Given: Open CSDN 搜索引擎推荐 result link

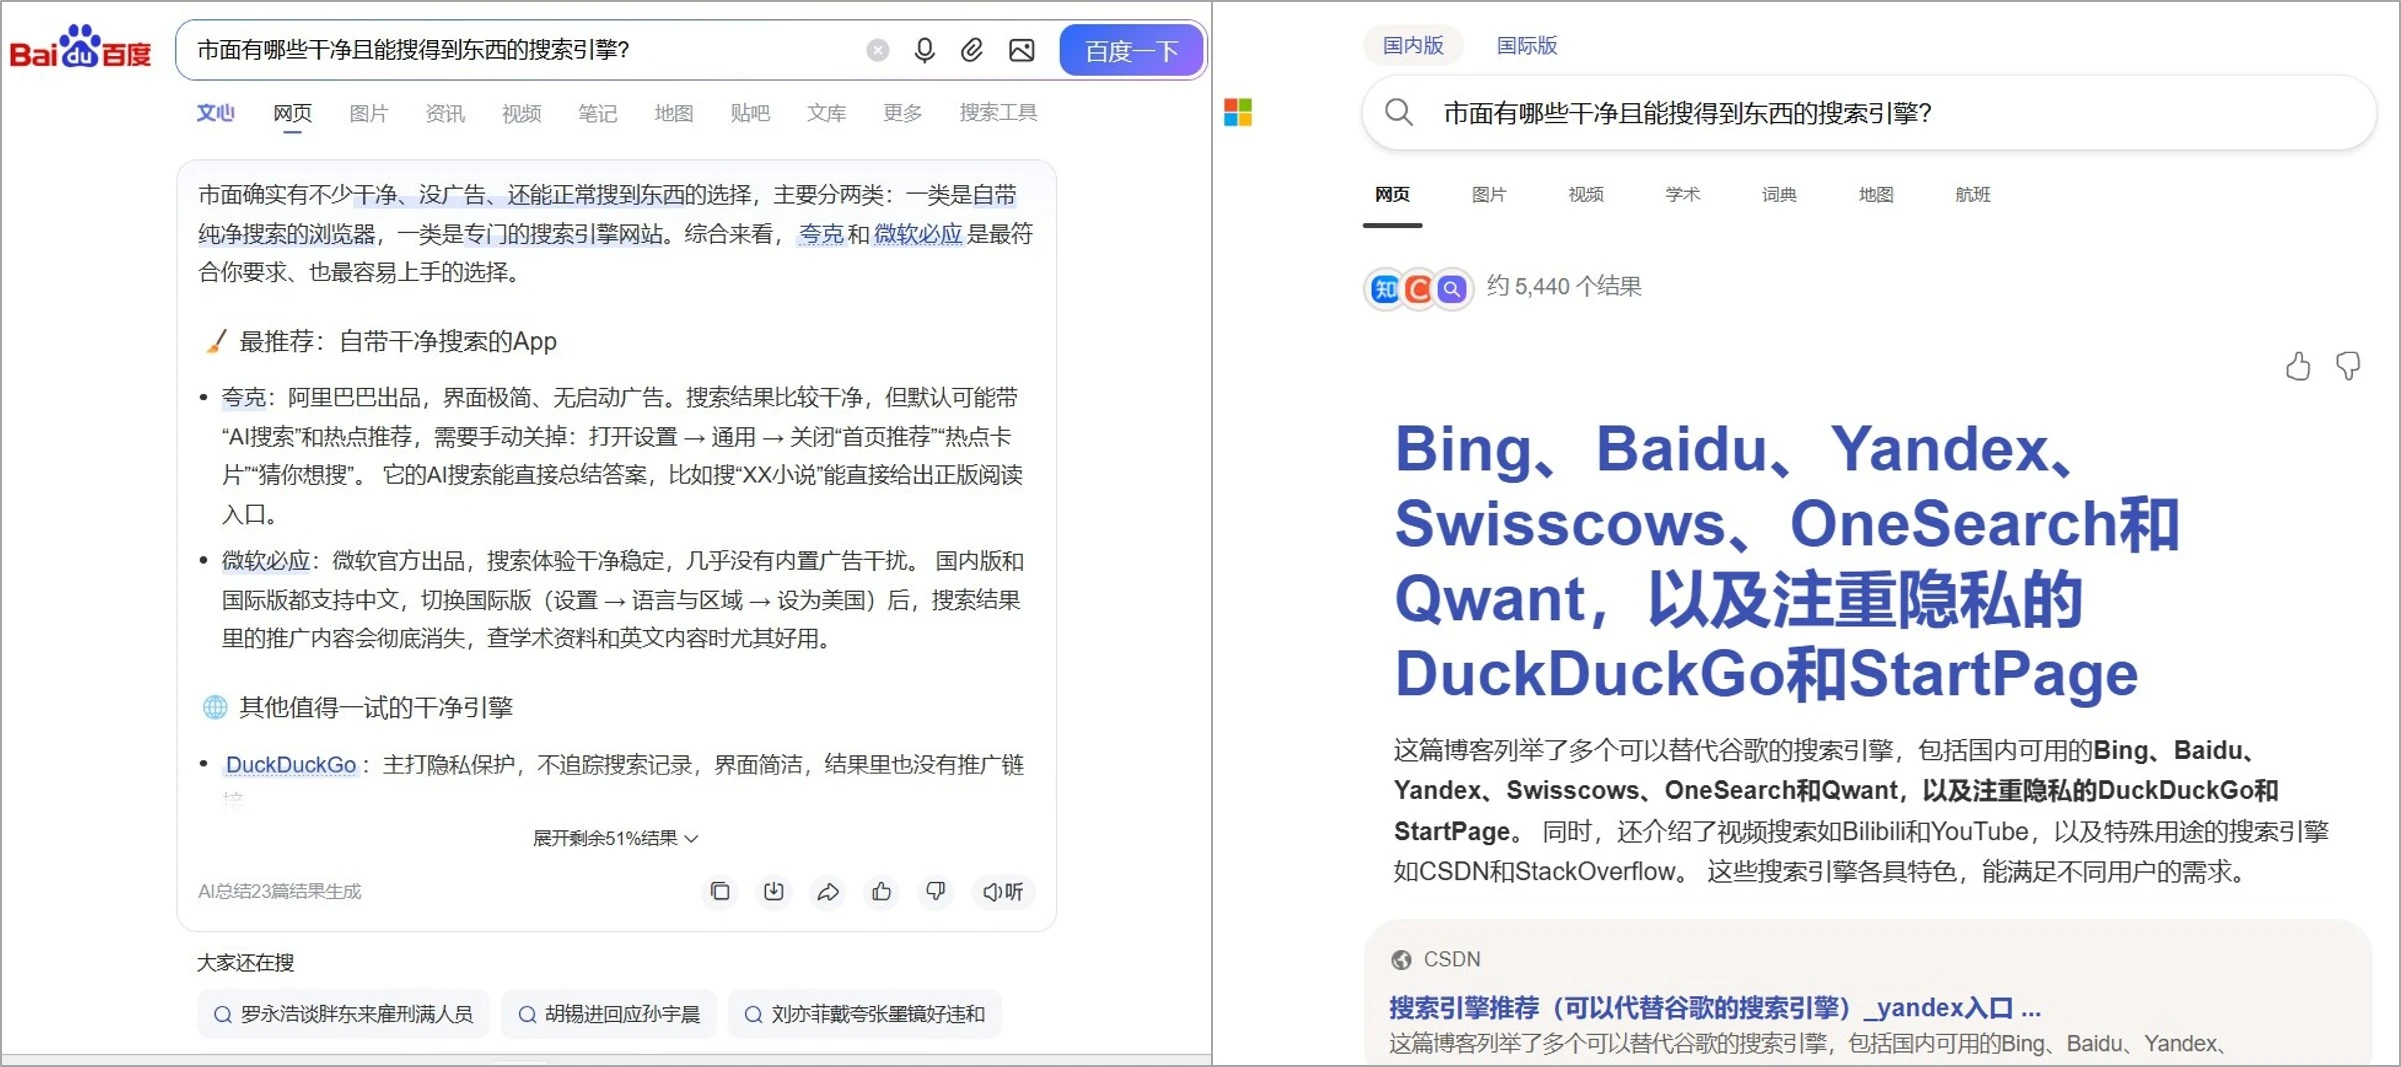Looking at the screenshot, I should 1715,1008.
